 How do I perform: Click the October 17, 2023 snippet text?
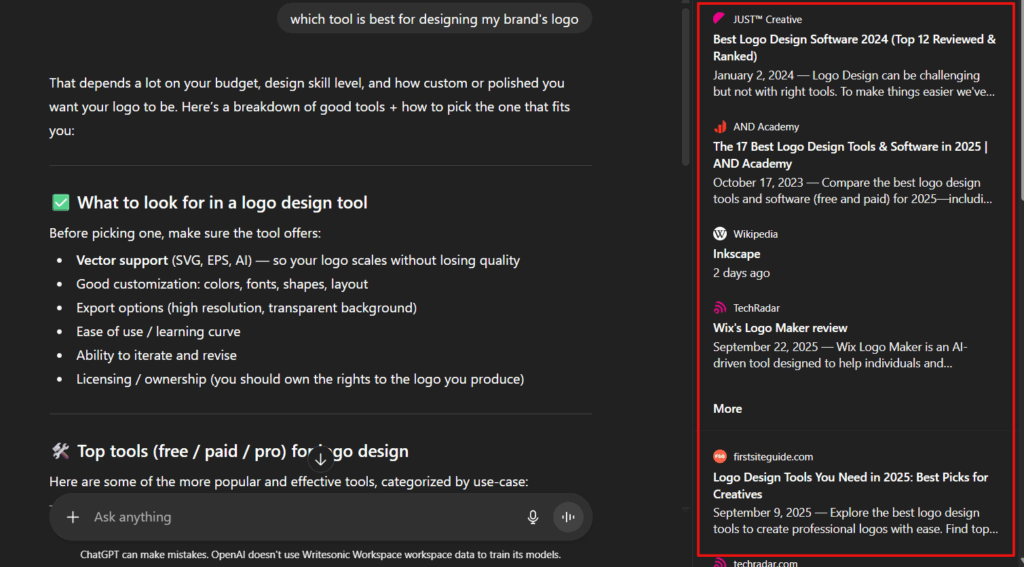coord(852,191)
